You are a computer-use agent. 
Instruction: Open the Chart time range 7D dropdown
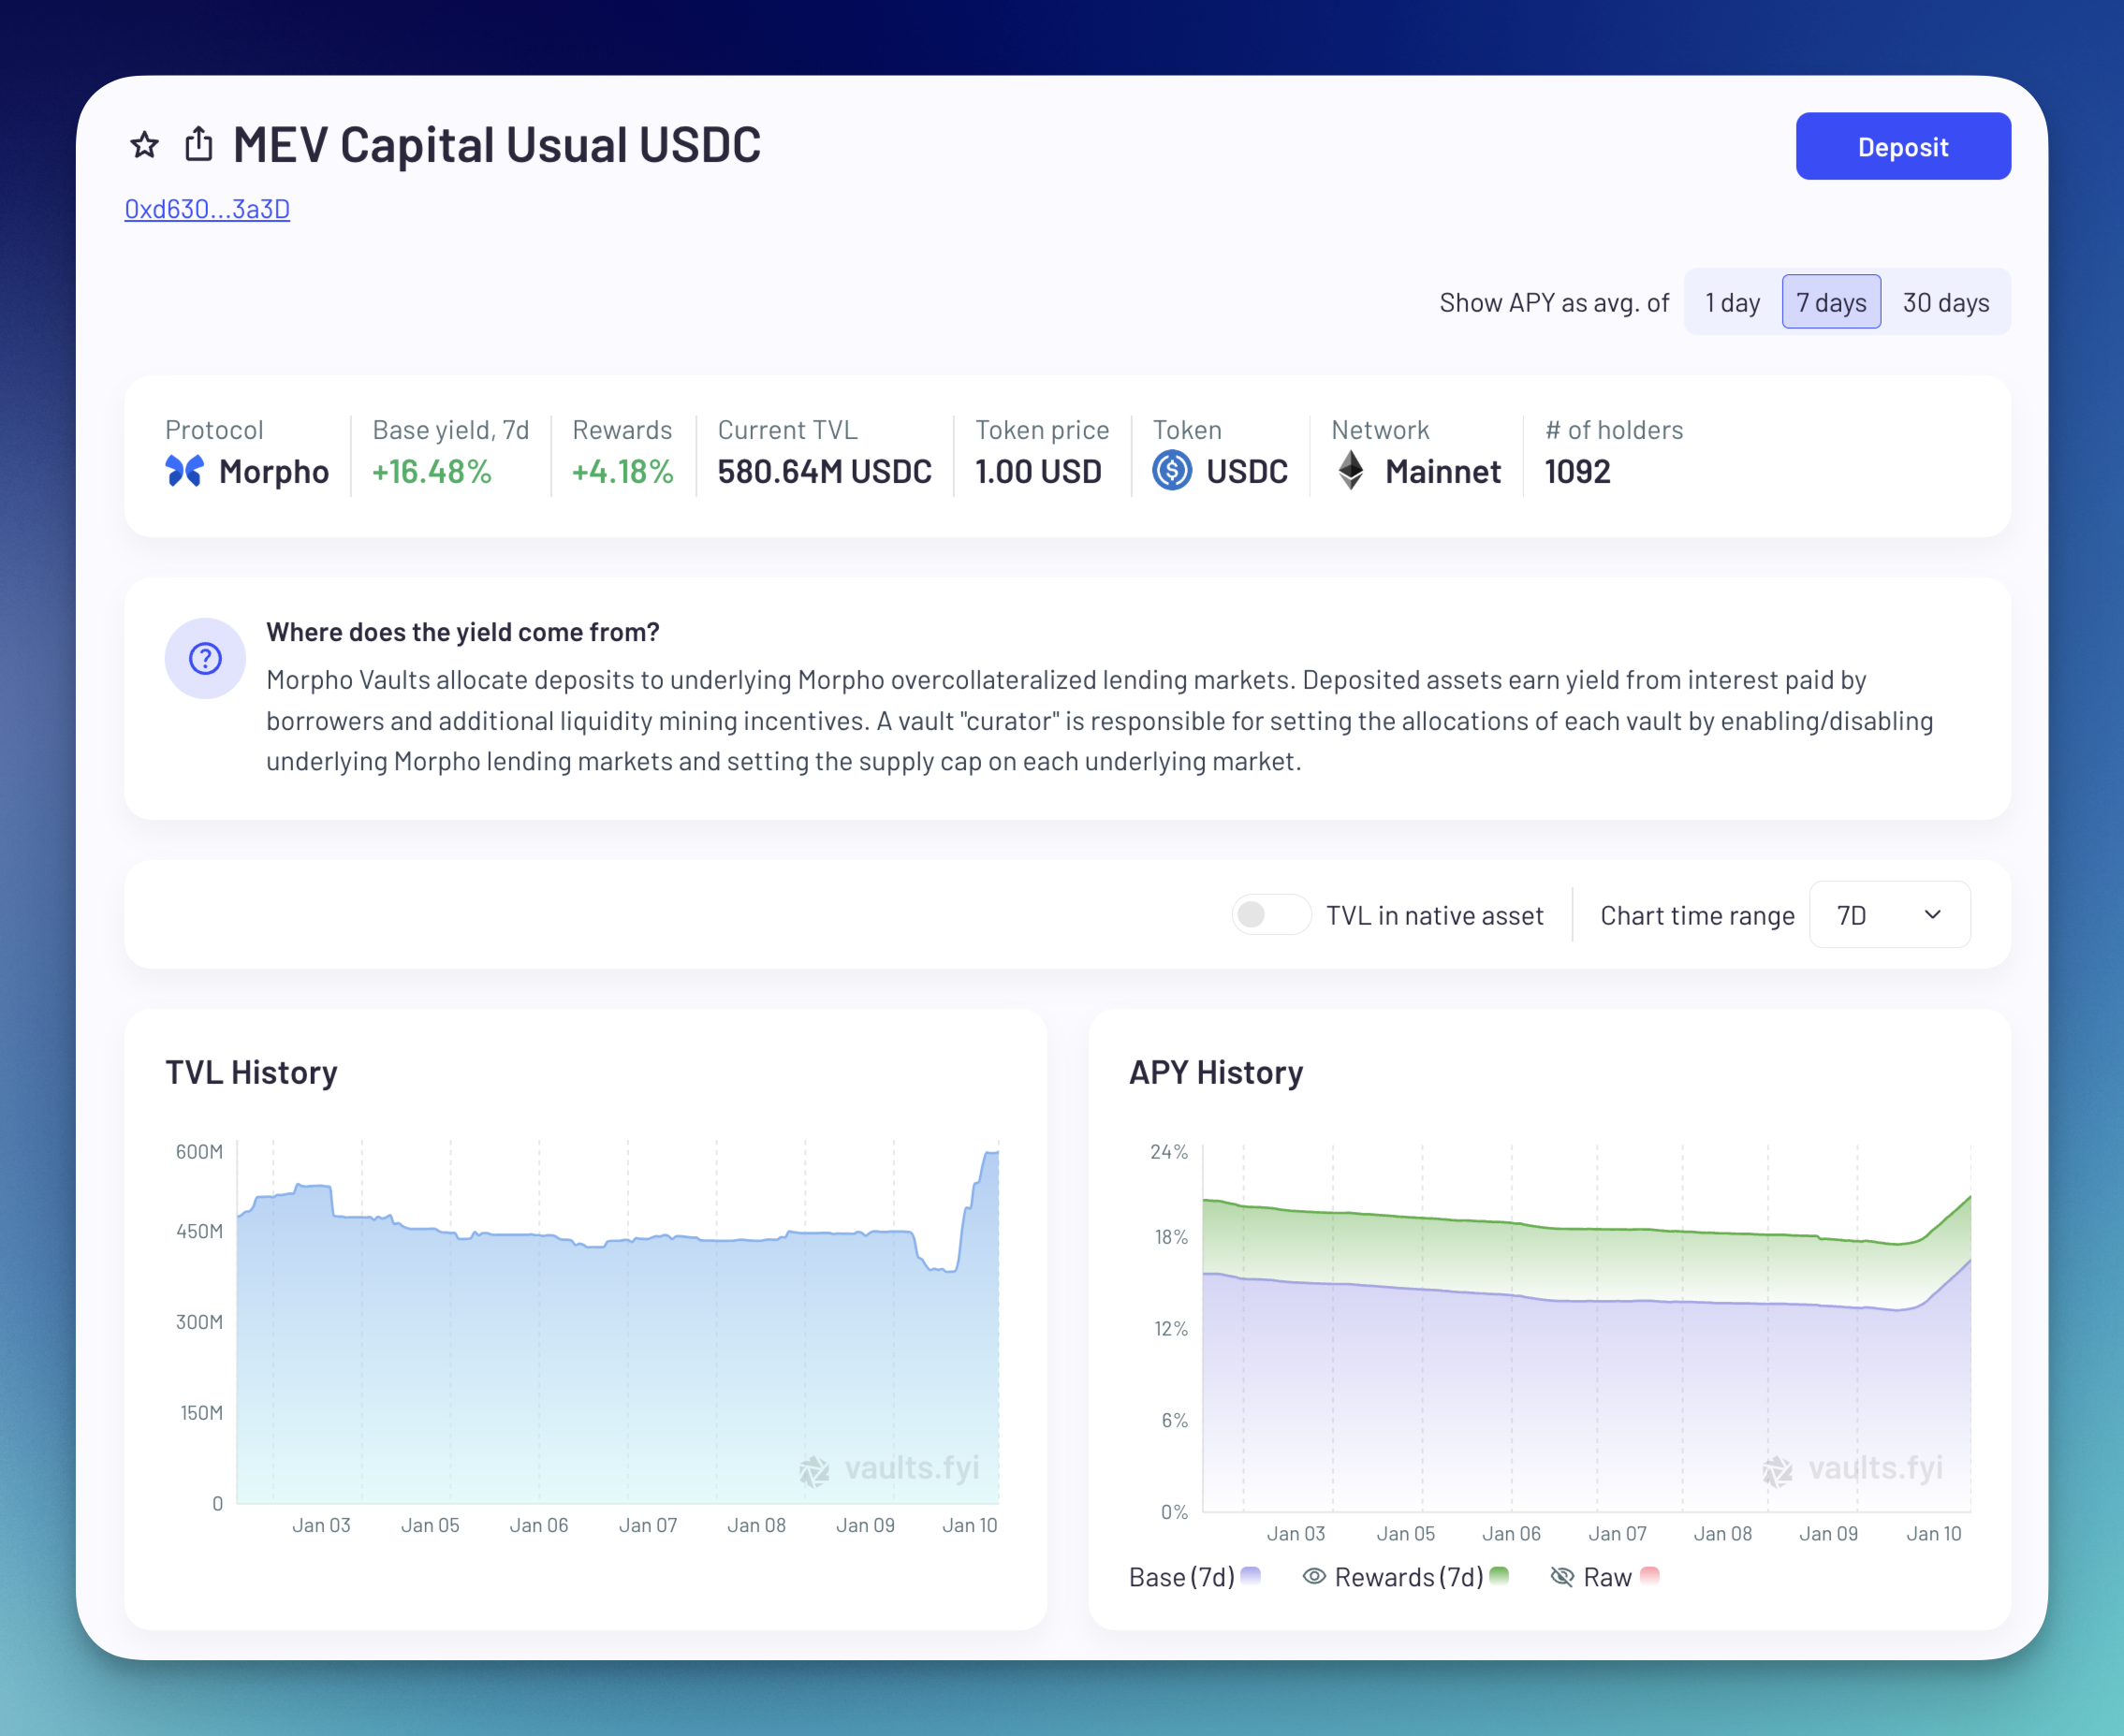click(1890, 914)
